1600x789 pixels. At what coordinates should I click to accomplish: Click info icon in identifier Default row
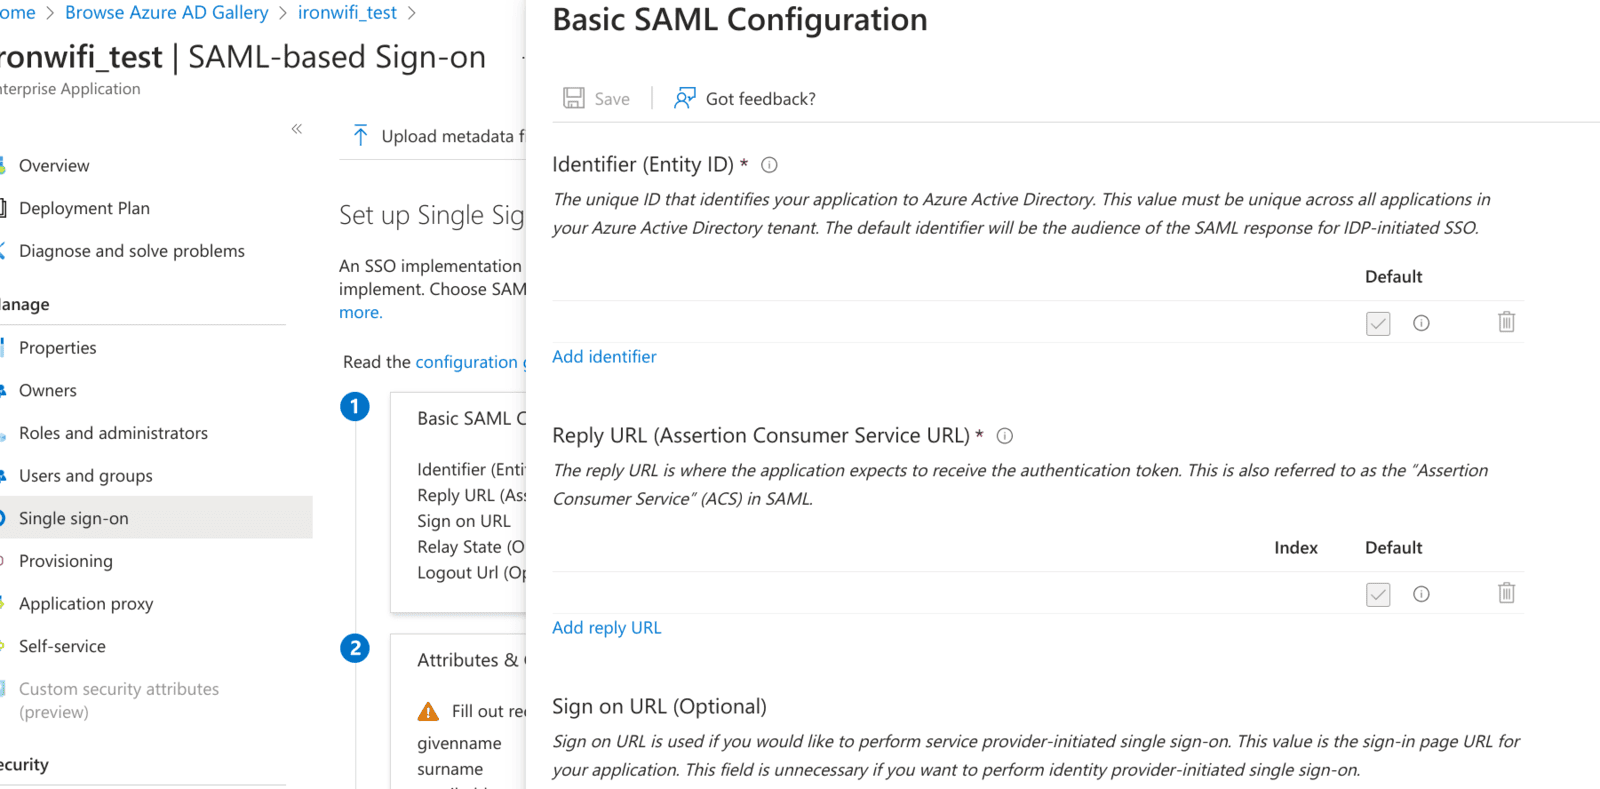point(1421,323)
